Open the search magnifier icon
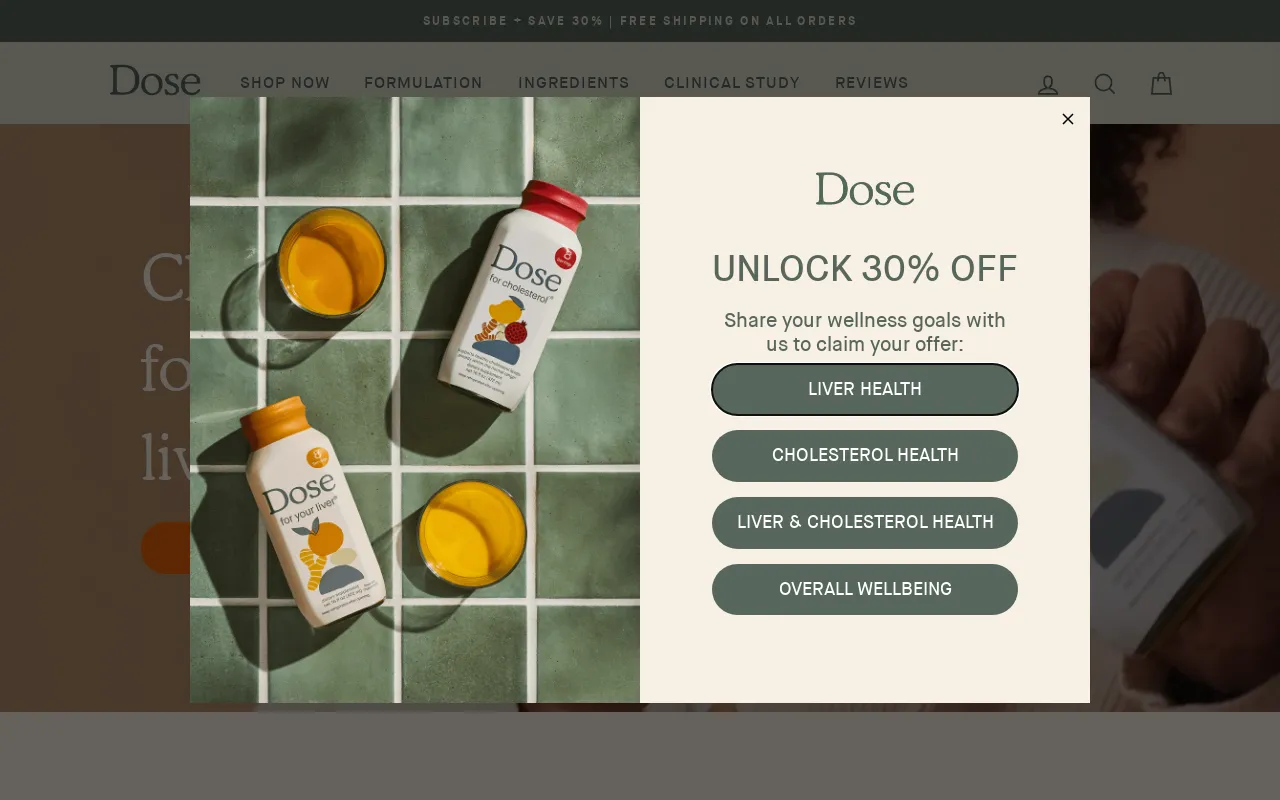 tap(1105, 84)
